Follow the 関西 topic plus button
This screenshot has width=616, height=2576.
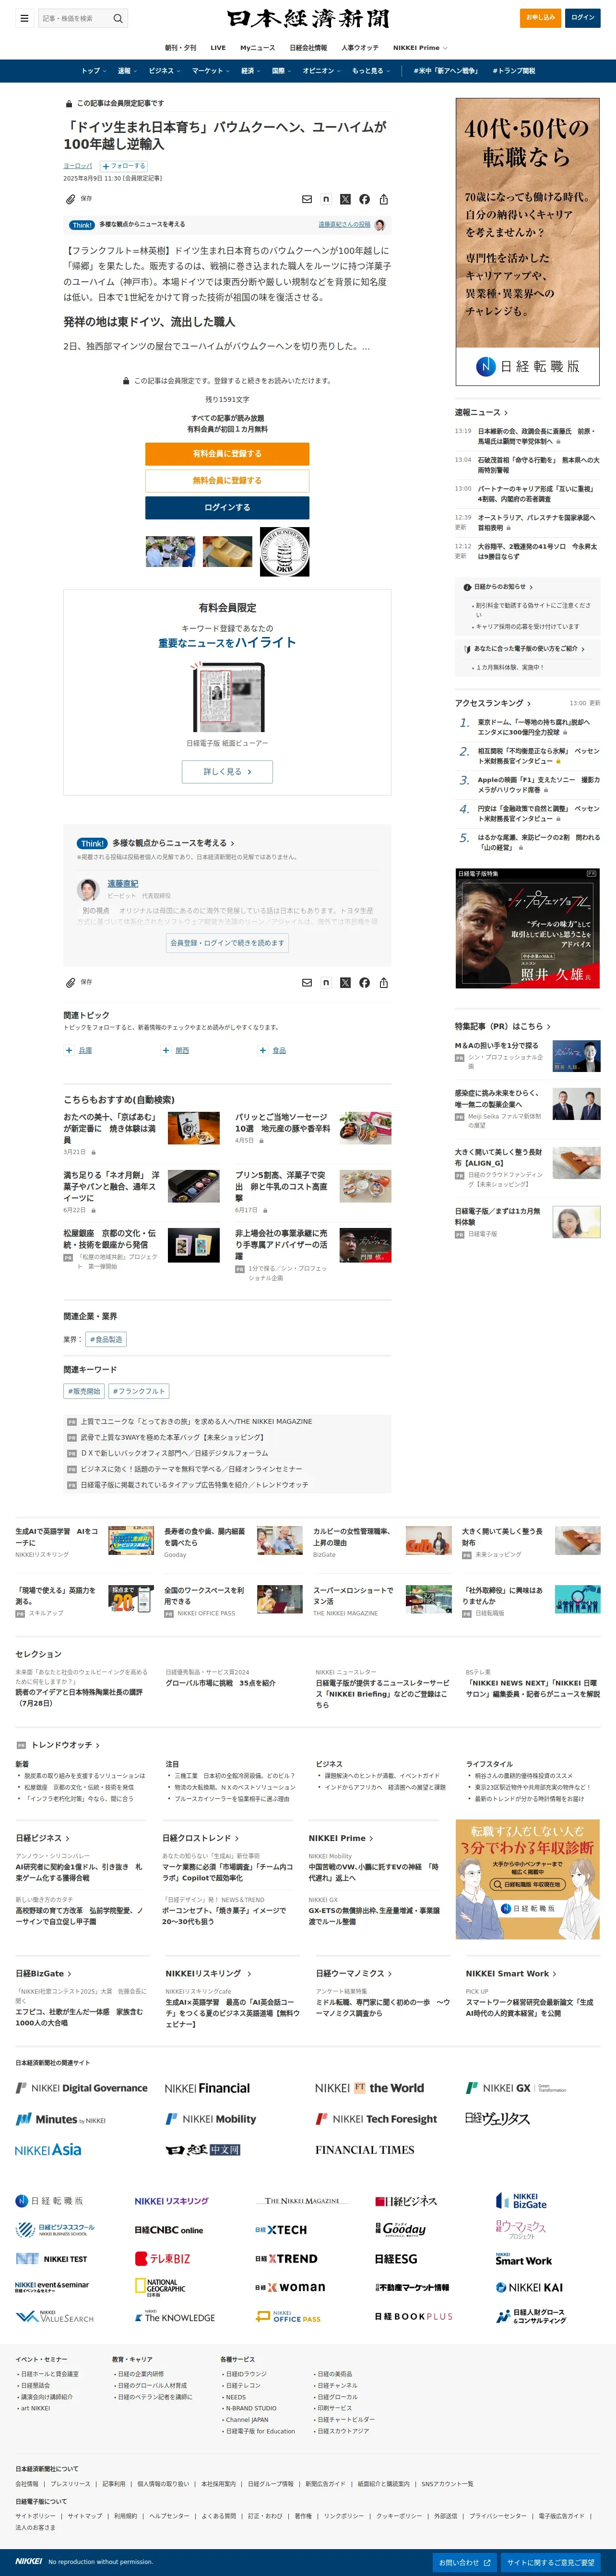pos(166,1051)
